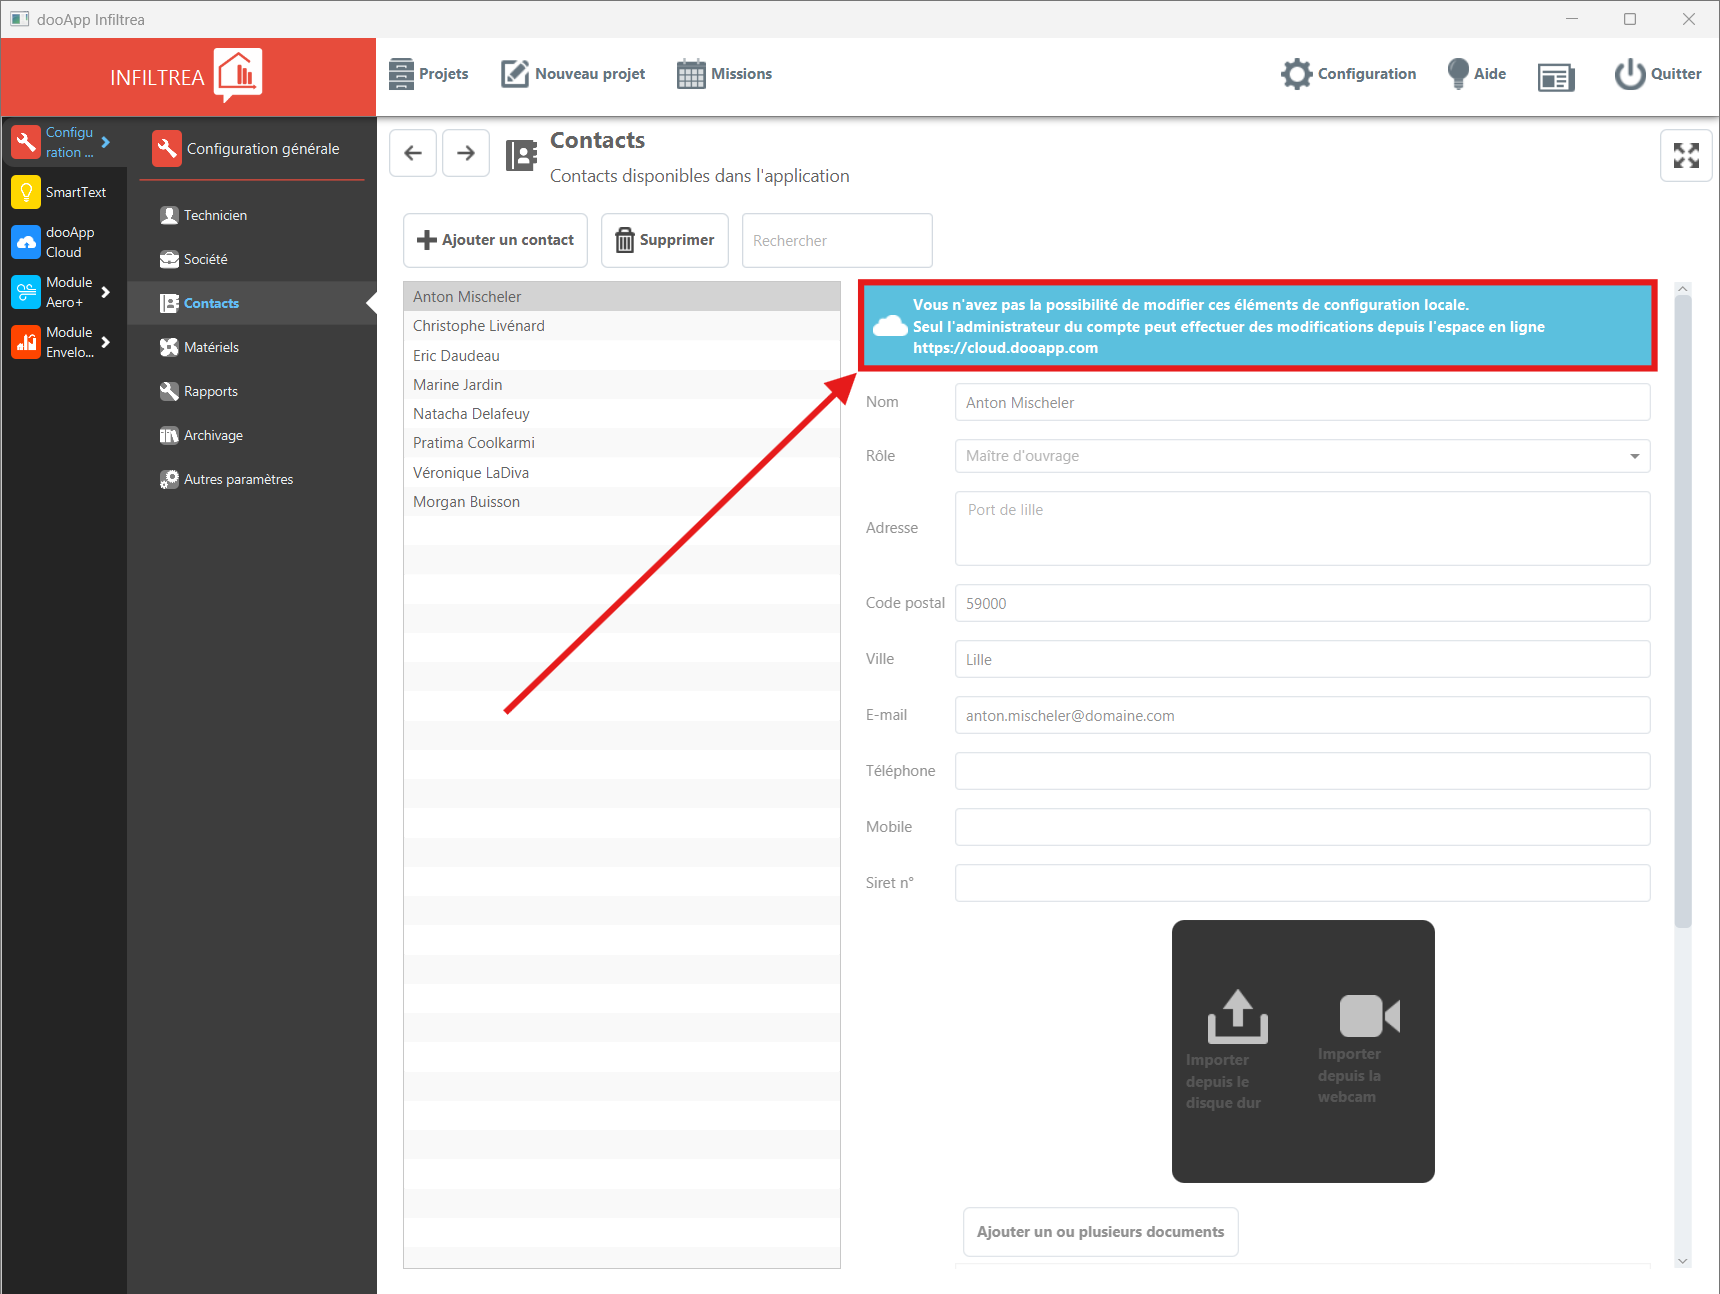The width and height of the screenshot is (1720, 1294).
Task: Click the cloud.dooapp.com notice link
Action: pyautogui.click(x=1005, y=348)
